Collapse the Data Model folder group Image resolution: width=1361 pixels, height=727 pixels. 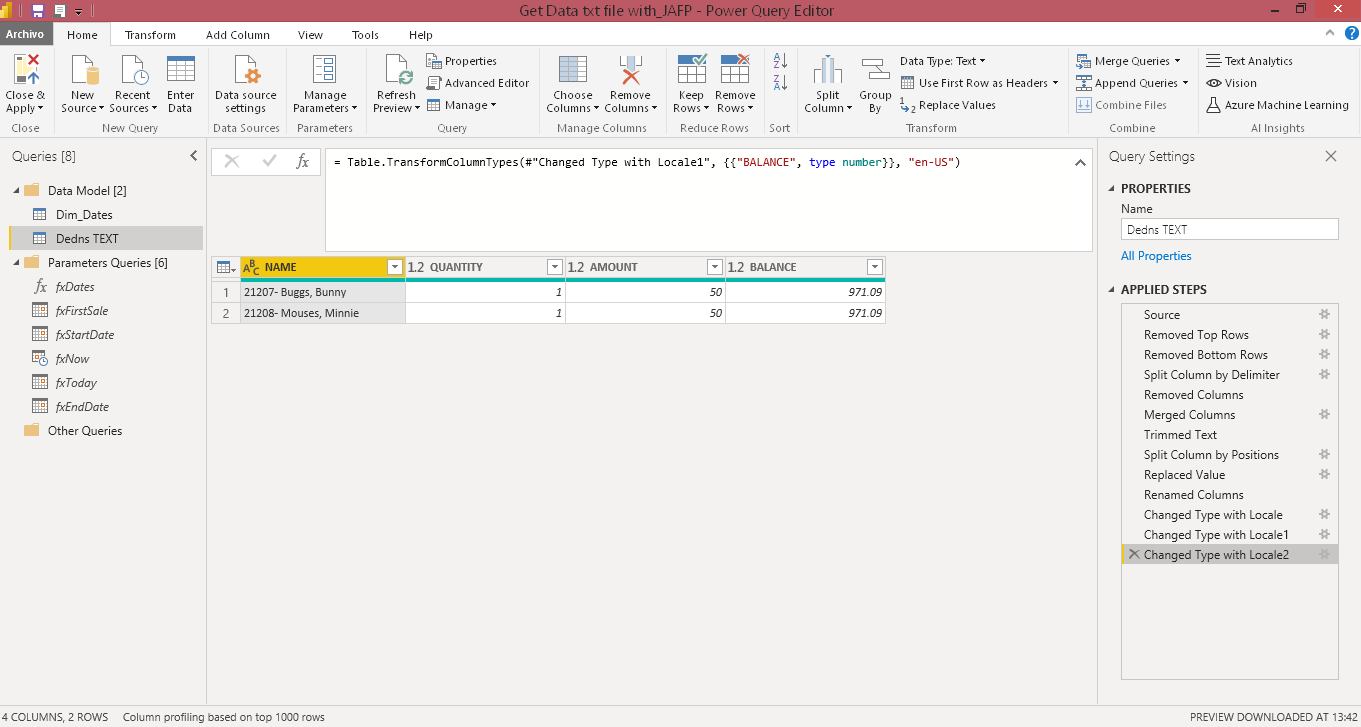click(x=16, y=191)
